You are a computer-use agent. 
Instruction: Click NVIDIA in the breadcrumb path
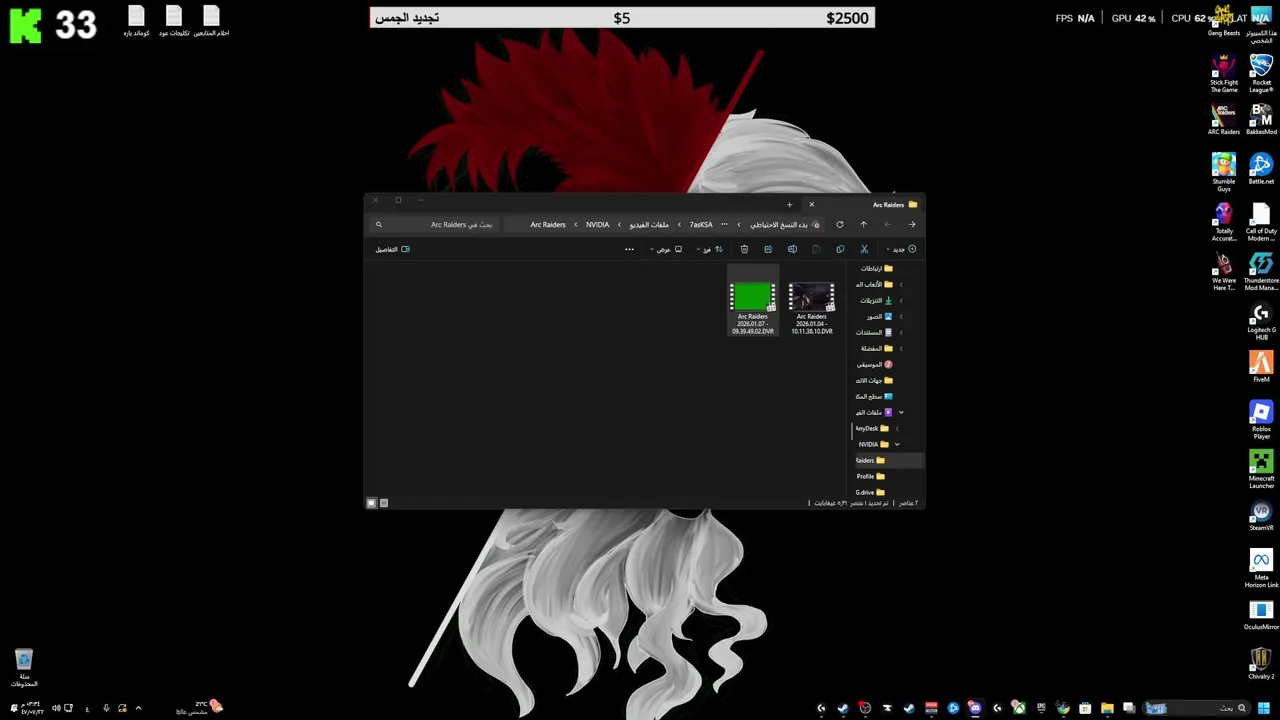coord(597,225)
